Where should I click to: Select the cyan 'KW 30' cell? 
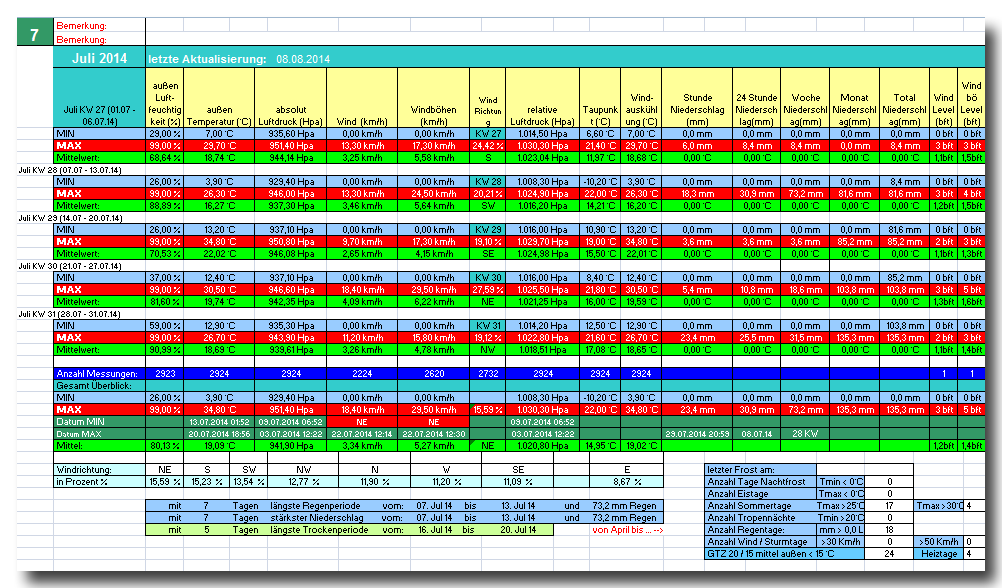[x=488, y=277]
